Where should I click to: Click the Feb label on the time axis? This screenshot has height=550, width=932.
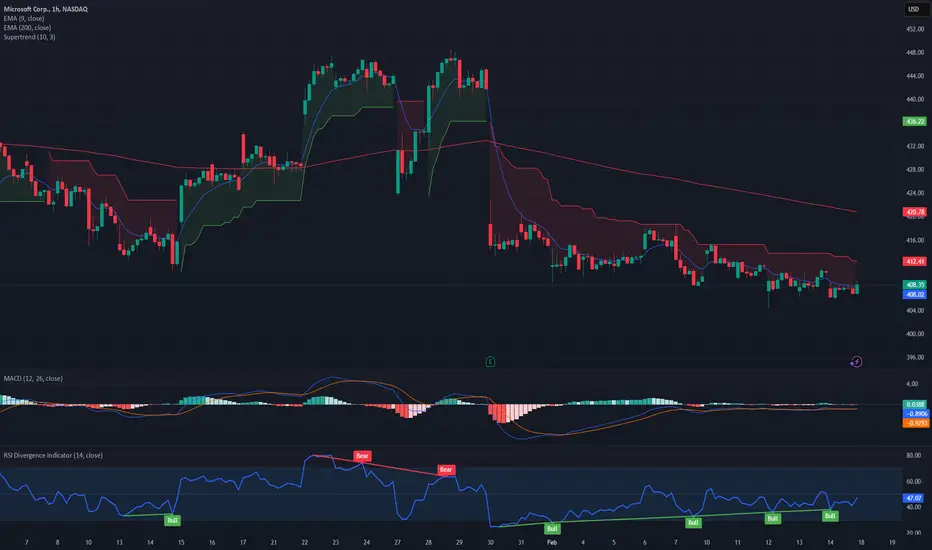click(x=552, y=542)
